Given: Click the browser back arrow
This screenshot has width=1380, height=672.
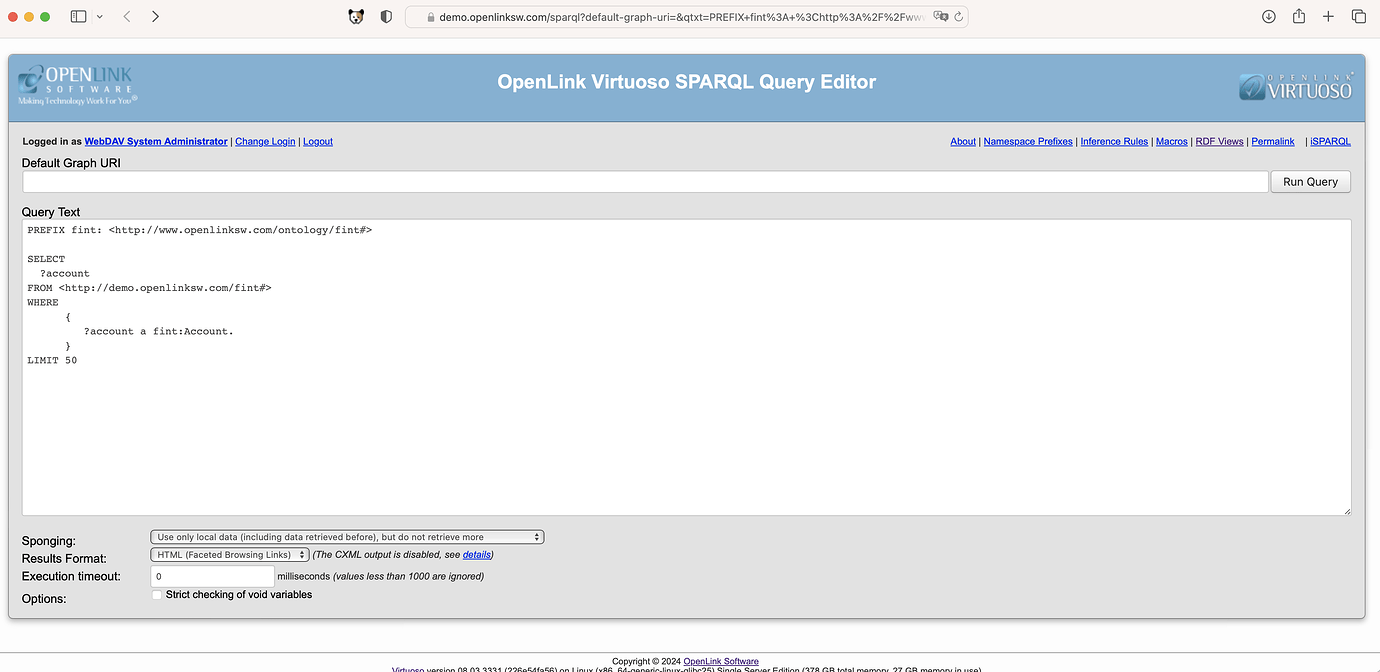Looking at the screenshot, I should [x=127, y=17].
